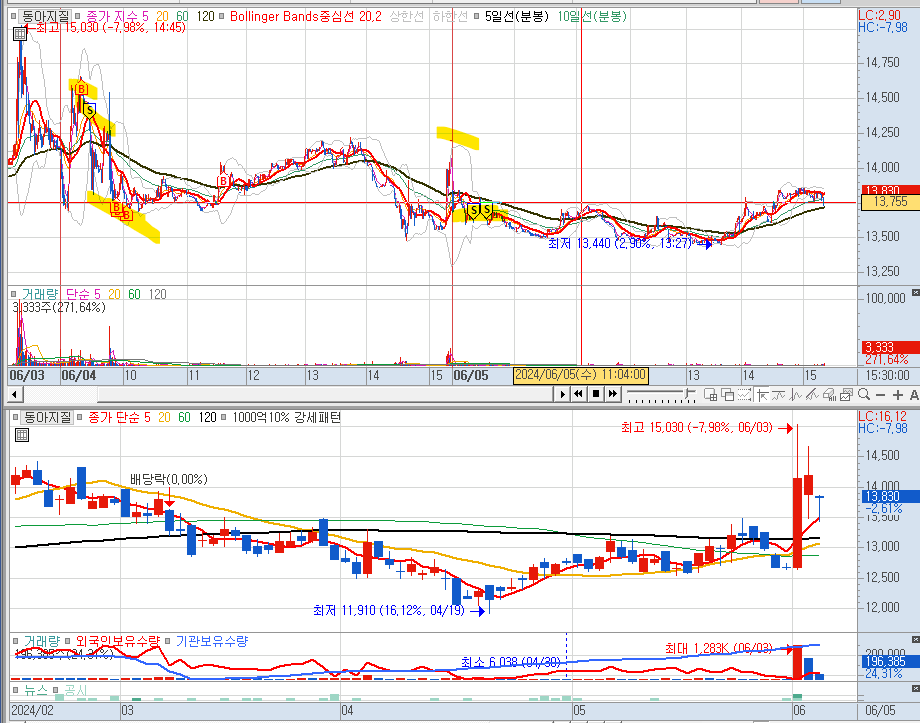The image size is (920, 723).
Task: Click the horizontal line with wave icon
Action: 779,394
